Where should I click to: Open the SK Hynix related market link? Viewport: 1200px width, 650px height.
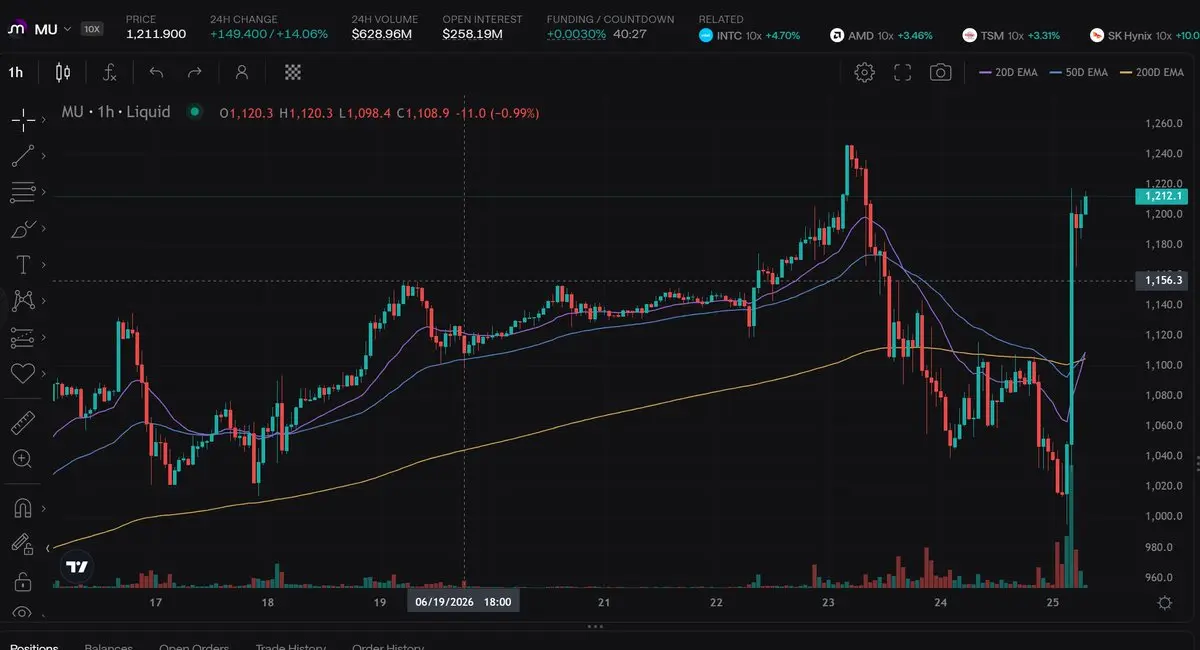tap(1144, 35)
